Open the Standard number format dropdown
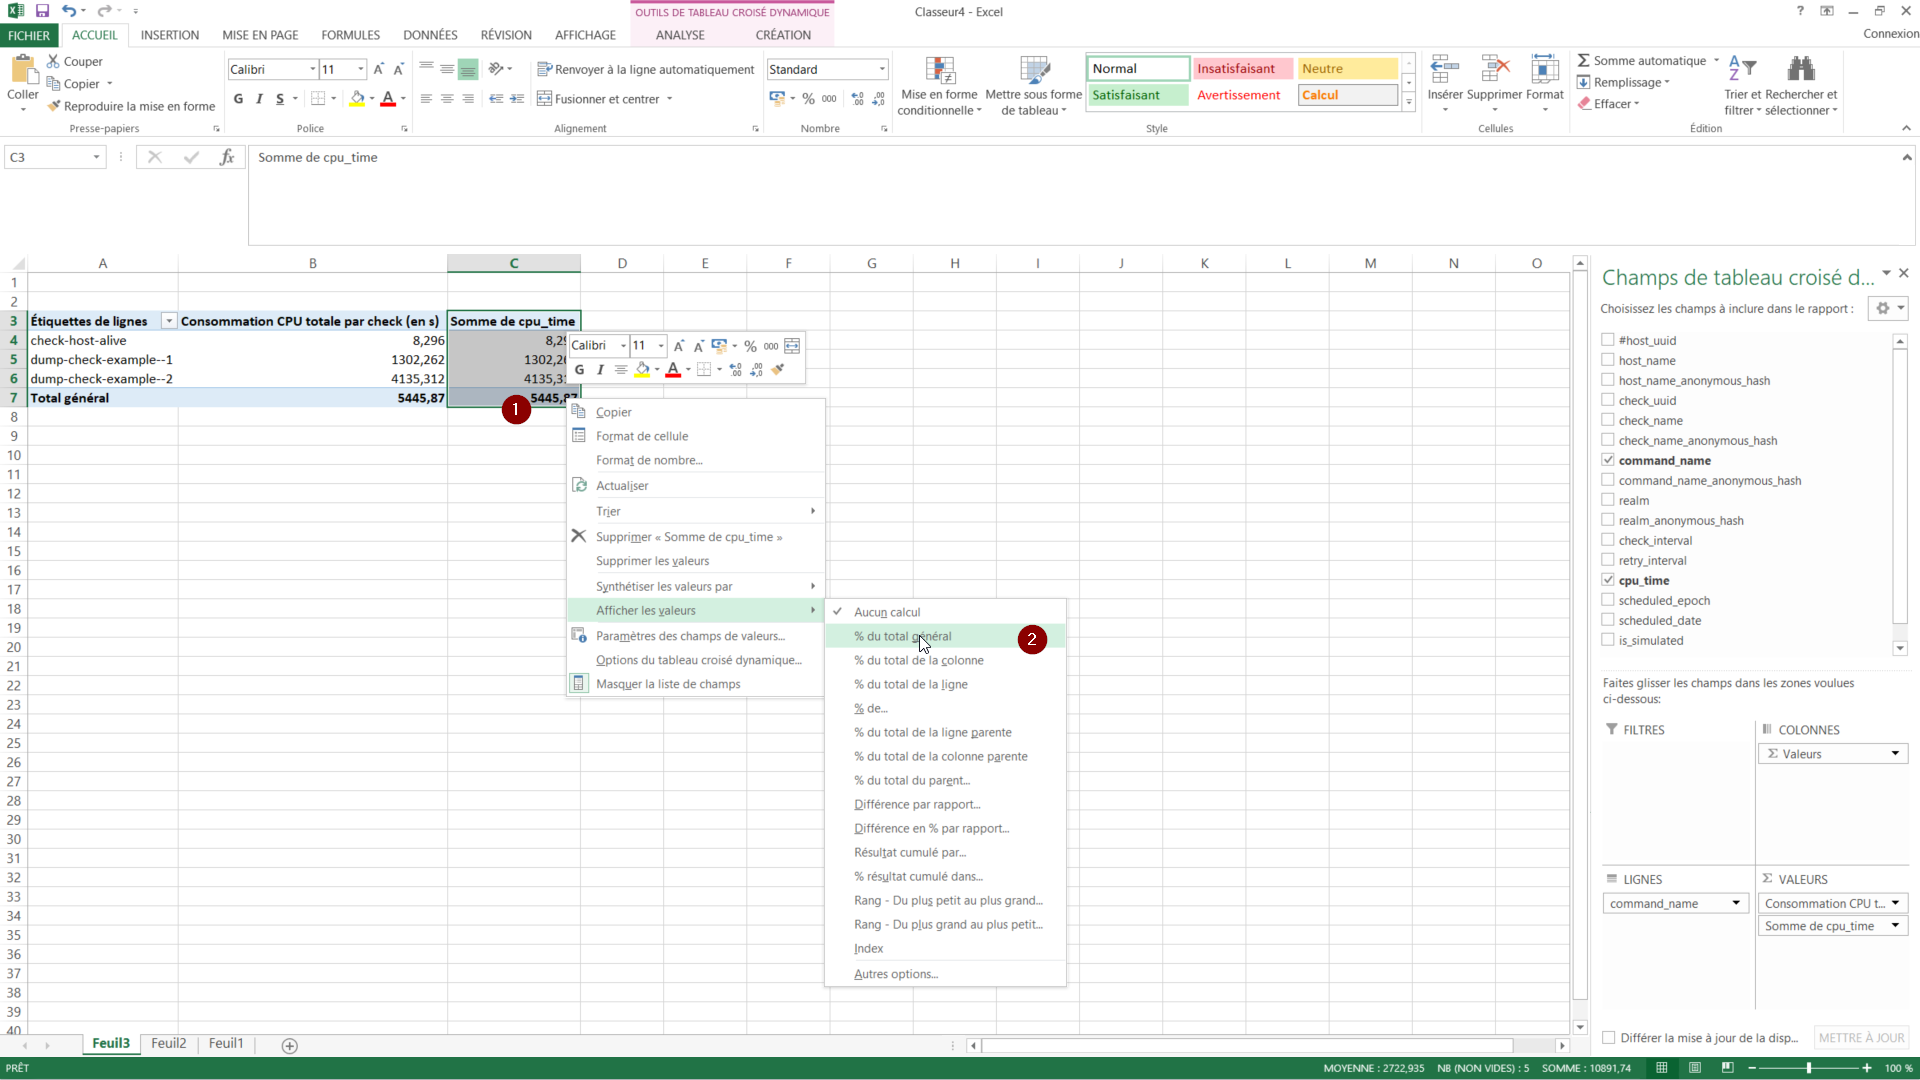 pos(882,69)
